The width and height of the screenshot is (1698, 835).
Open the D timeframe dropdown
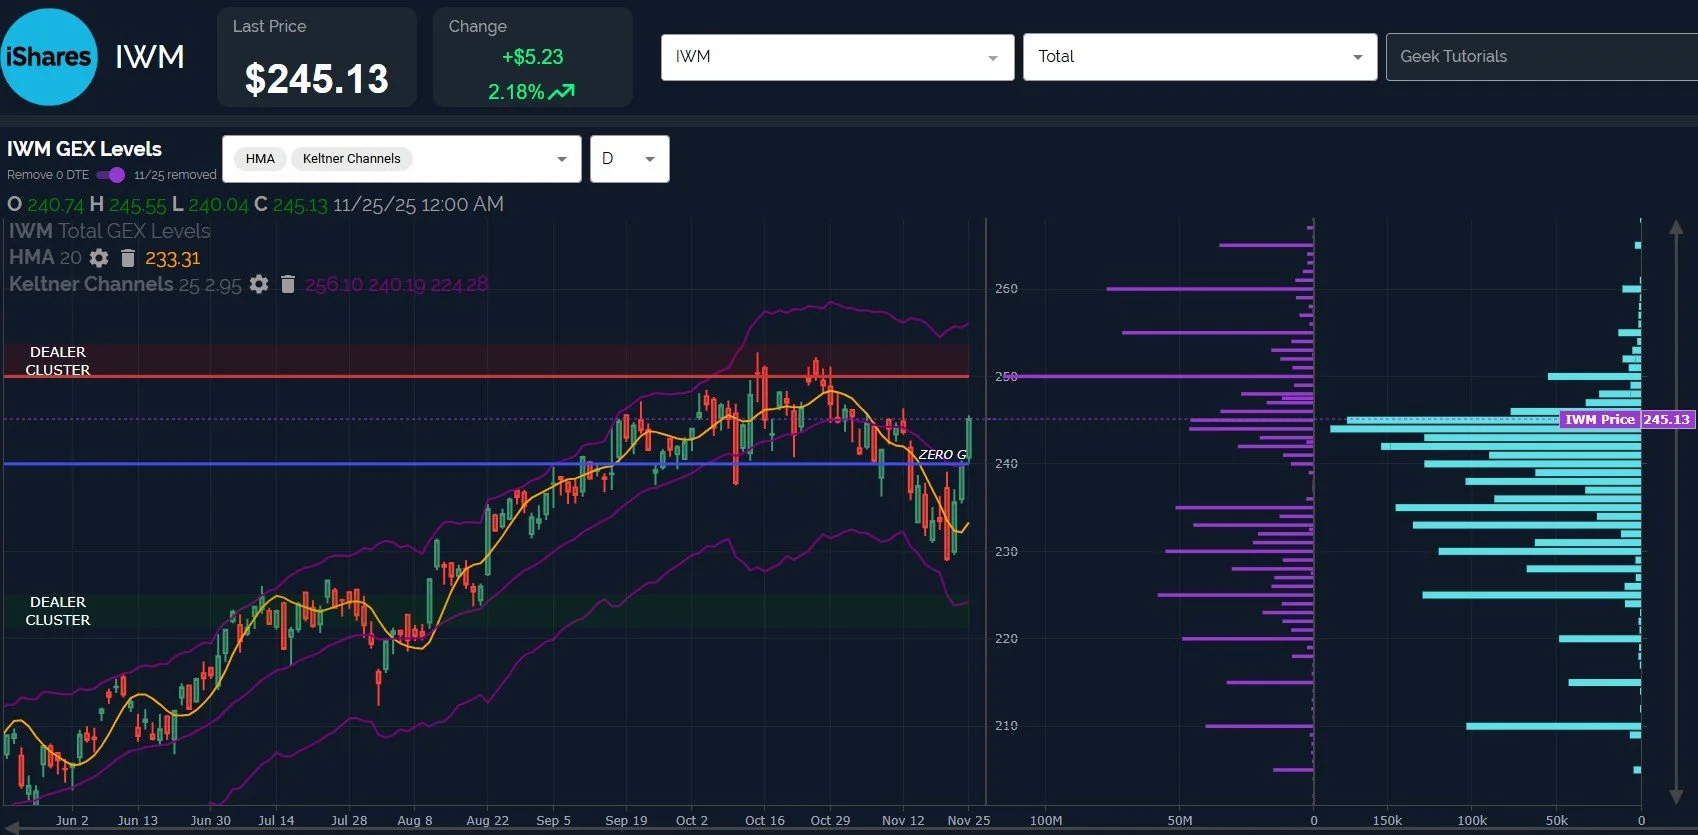(x=629, y=159)
